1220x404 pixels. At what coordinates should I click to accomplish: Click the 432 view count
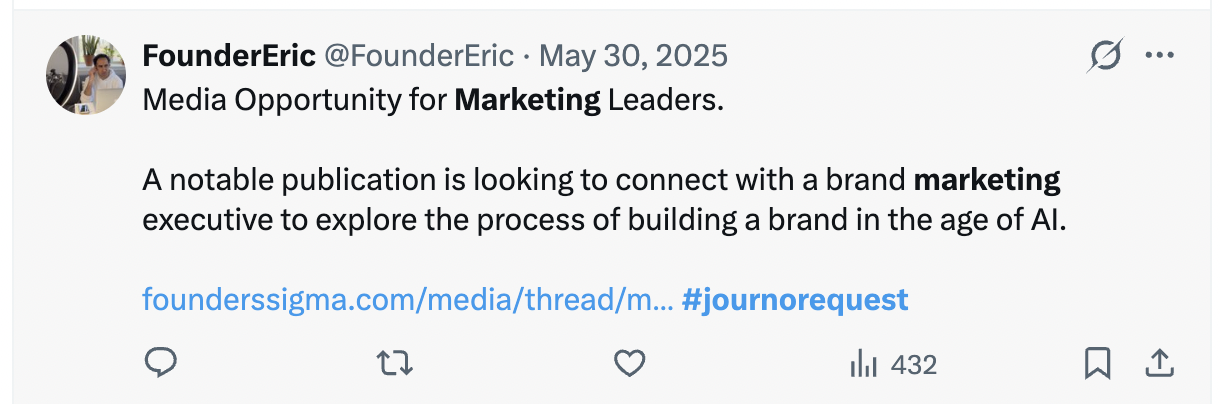tap(913, 365)
